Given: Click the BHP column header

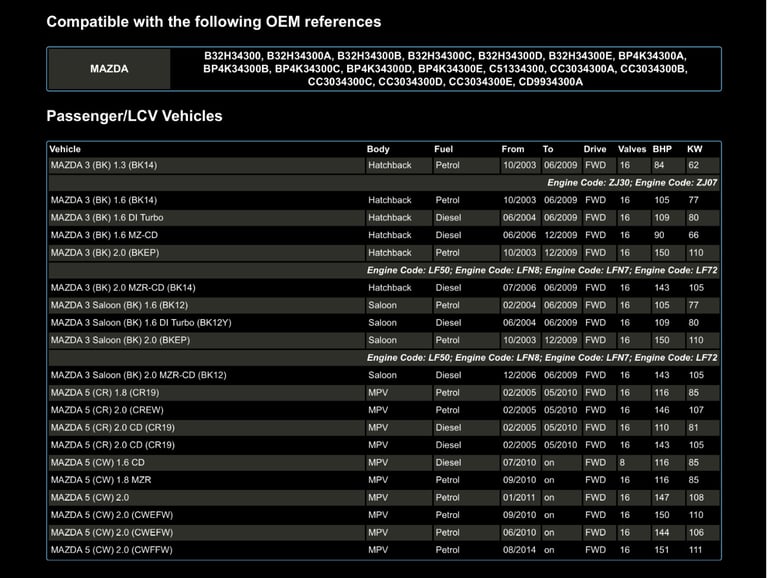Looking at the screenshot, I should point(662,149).
